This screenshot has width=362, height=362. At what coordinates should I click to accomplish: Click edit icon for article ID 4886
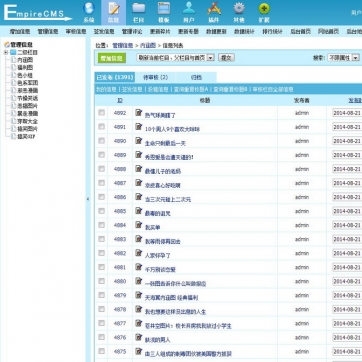tap(139, 197)
